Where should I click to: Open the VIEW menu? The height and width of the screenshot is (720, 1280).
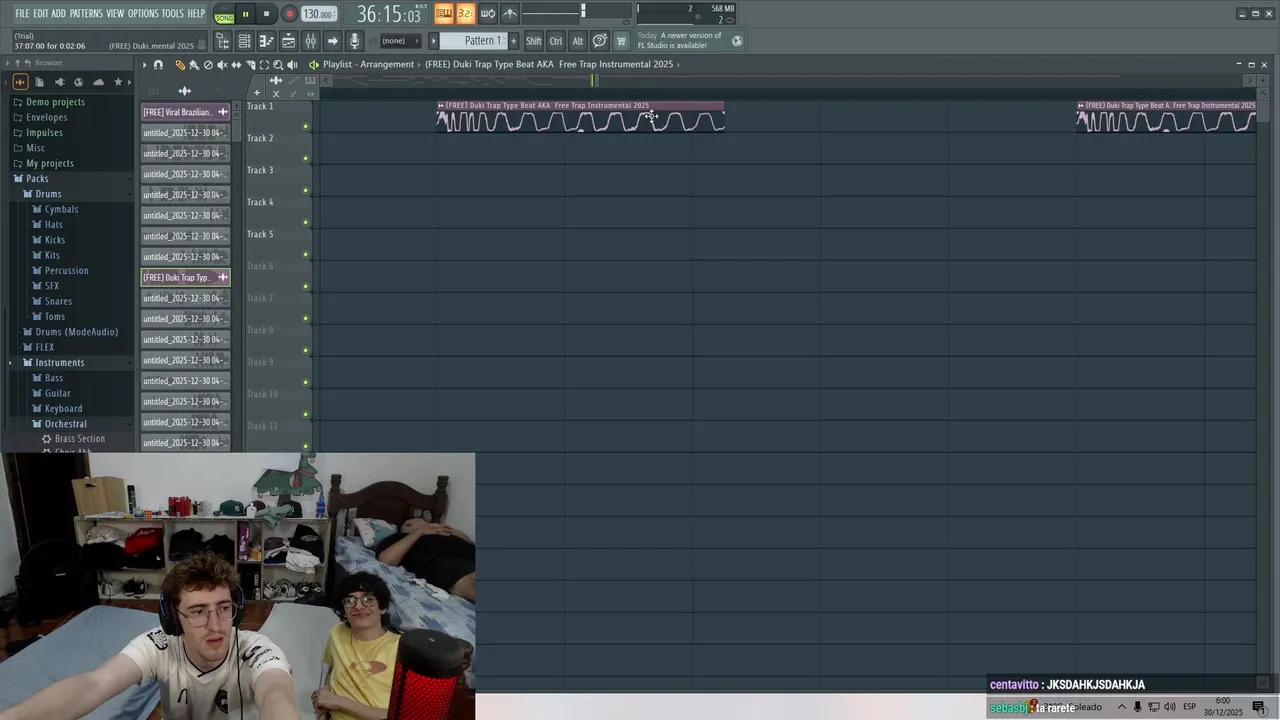(x=115, y=13)
